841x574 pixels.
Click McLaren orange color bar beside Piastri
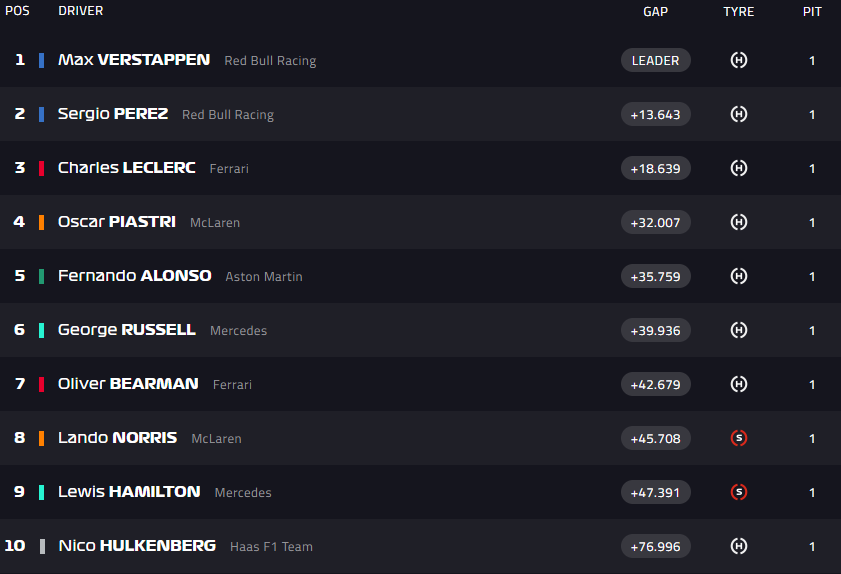tap(41, 222)
